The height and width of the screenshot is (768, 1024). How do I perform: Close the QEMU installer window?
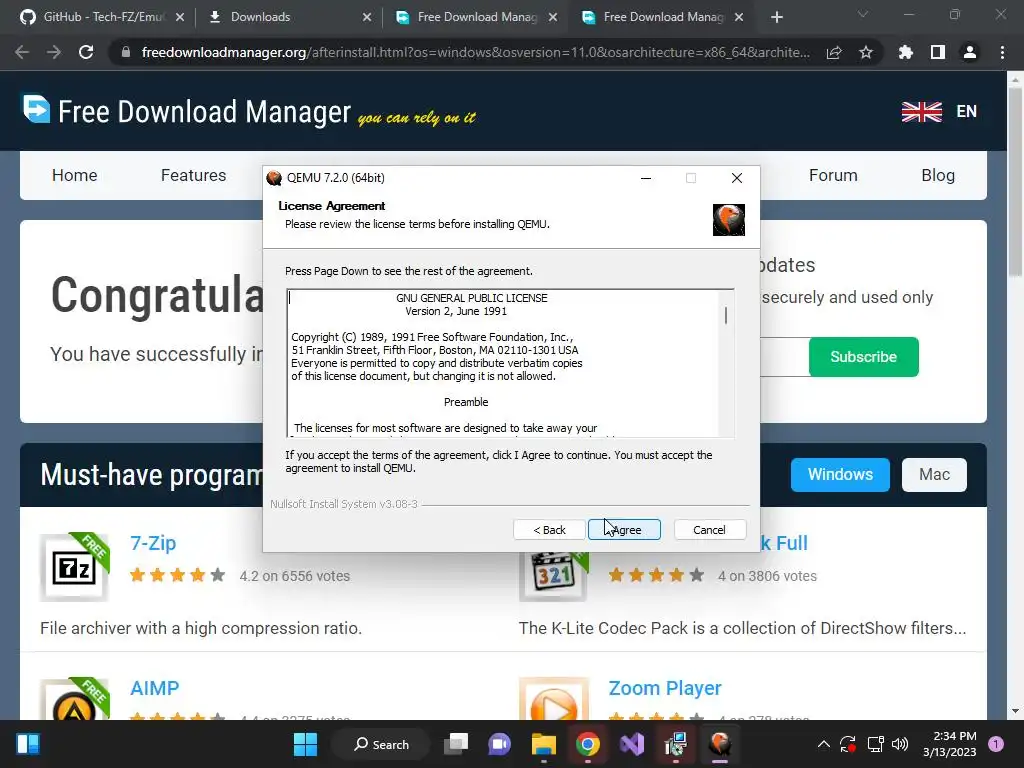pos(737,178)
